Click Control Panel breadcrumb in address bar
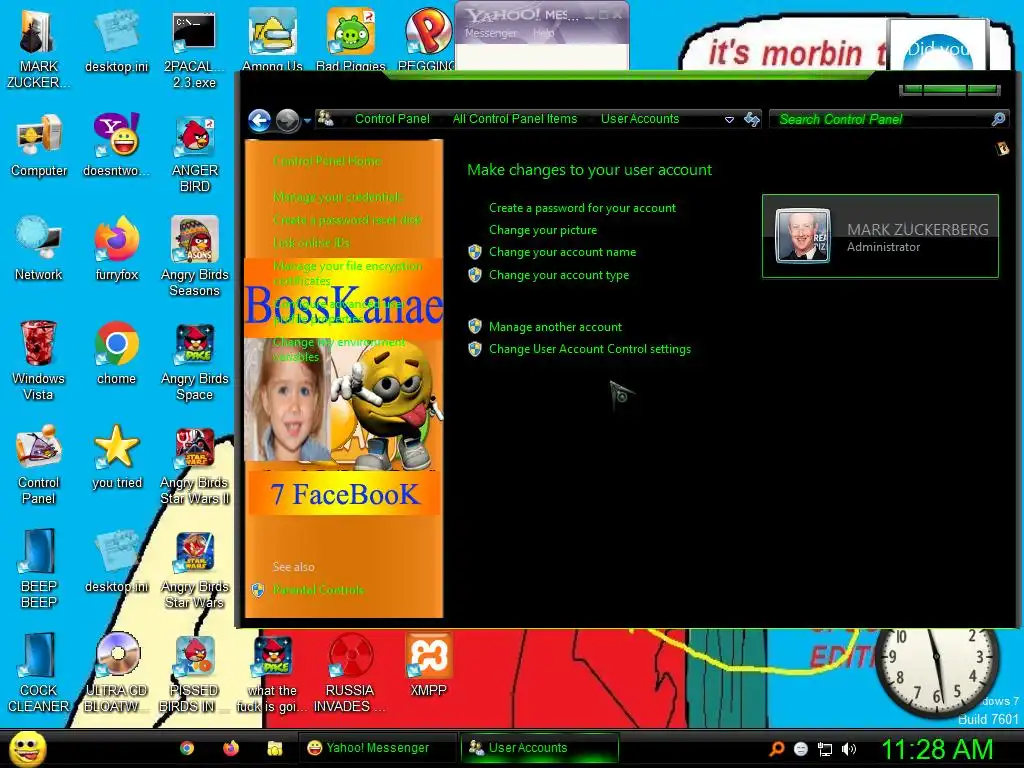The height and width of the screenshot is (768, 1024). click(392, 119)
